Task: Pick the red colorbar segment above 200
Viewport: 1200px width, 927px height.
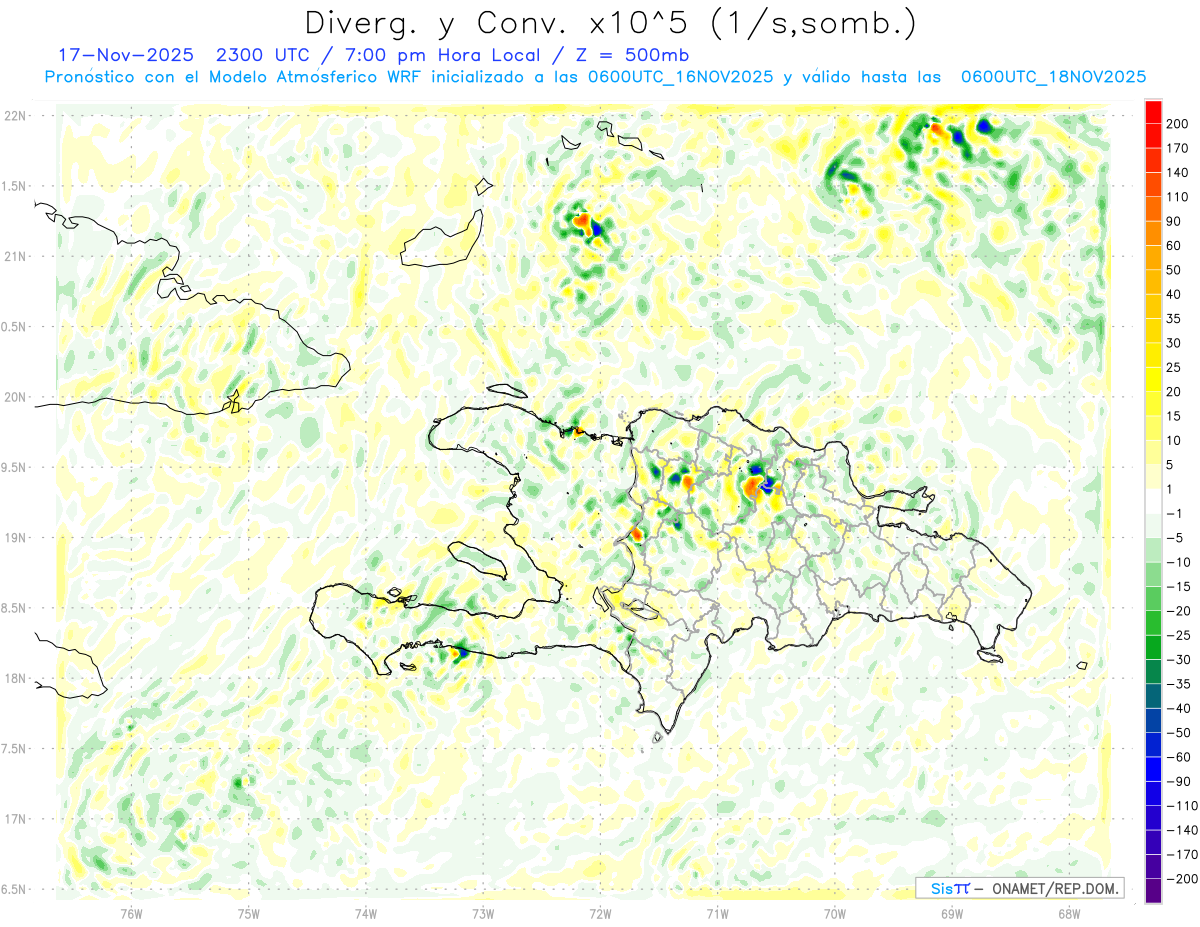Action: pyautogui.click(x=1153, y=111)
